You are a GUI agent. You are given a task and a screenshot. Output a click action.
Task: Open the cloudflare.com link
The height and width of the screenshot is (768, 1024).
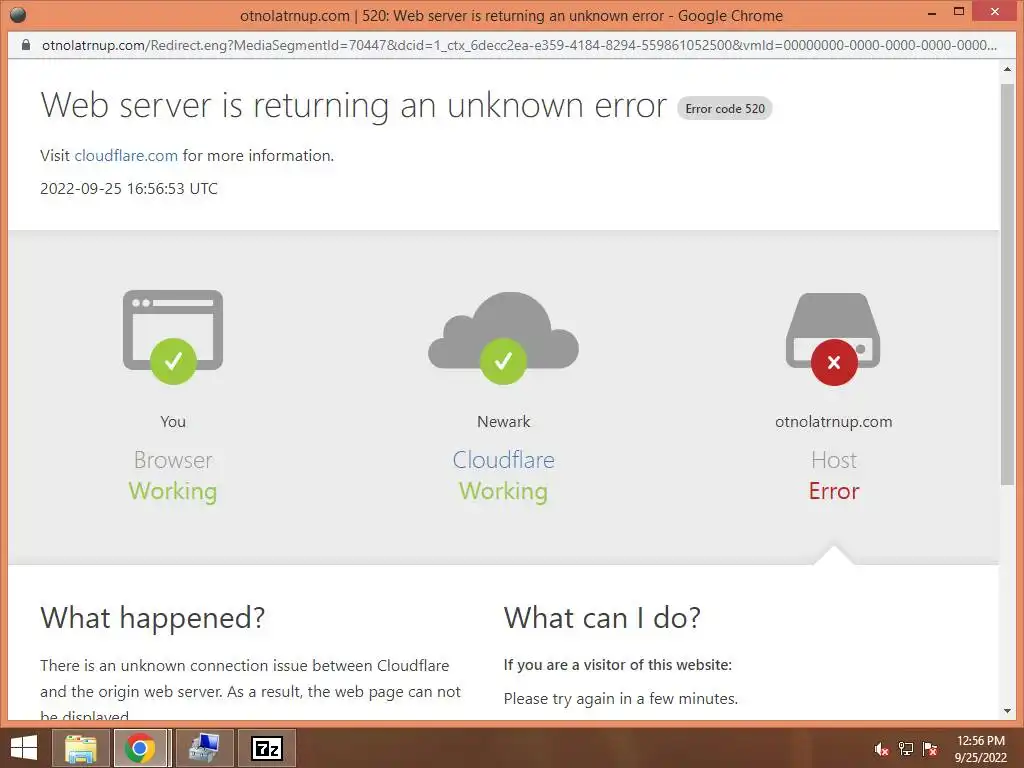[126, 155]
